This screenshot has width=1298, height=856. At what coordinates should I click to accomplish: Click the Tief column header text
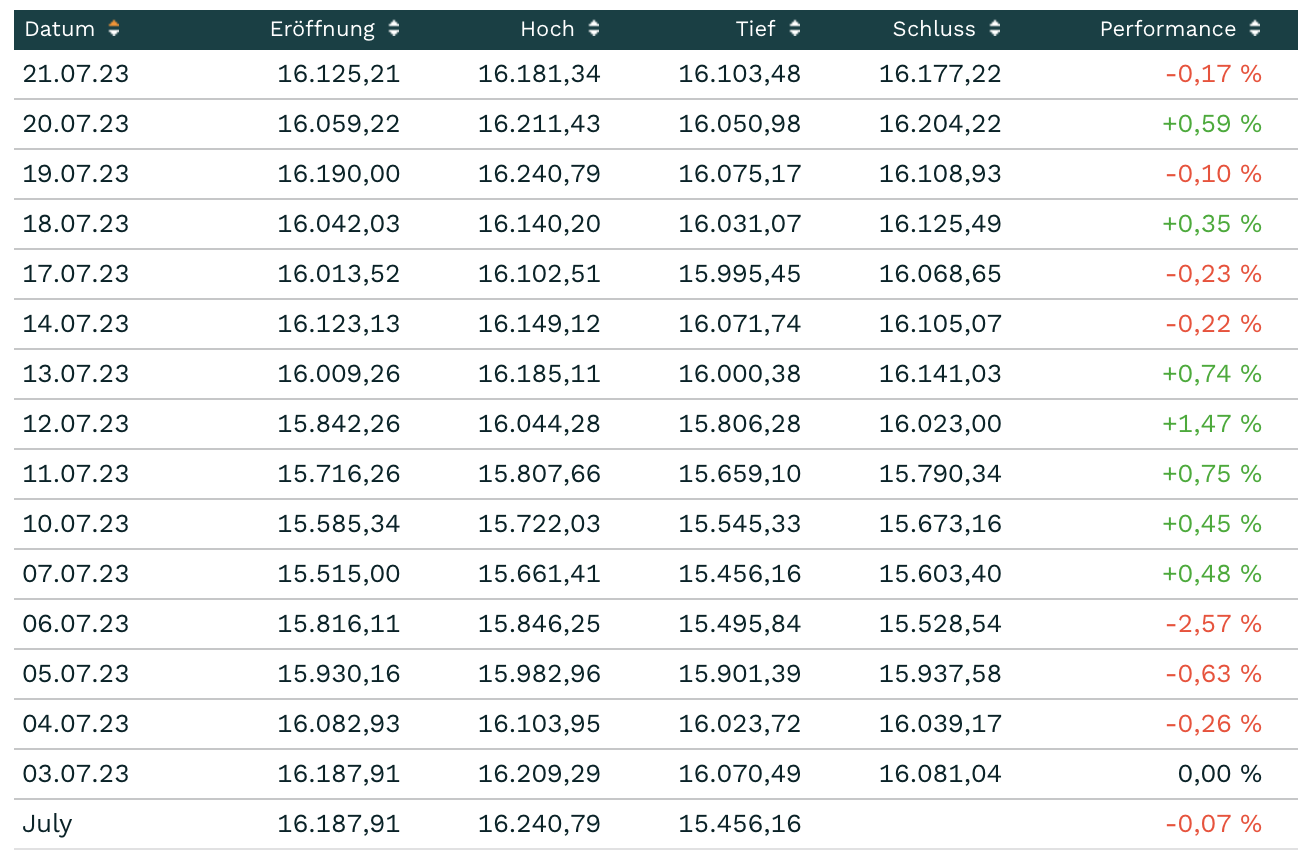(755, 29)
